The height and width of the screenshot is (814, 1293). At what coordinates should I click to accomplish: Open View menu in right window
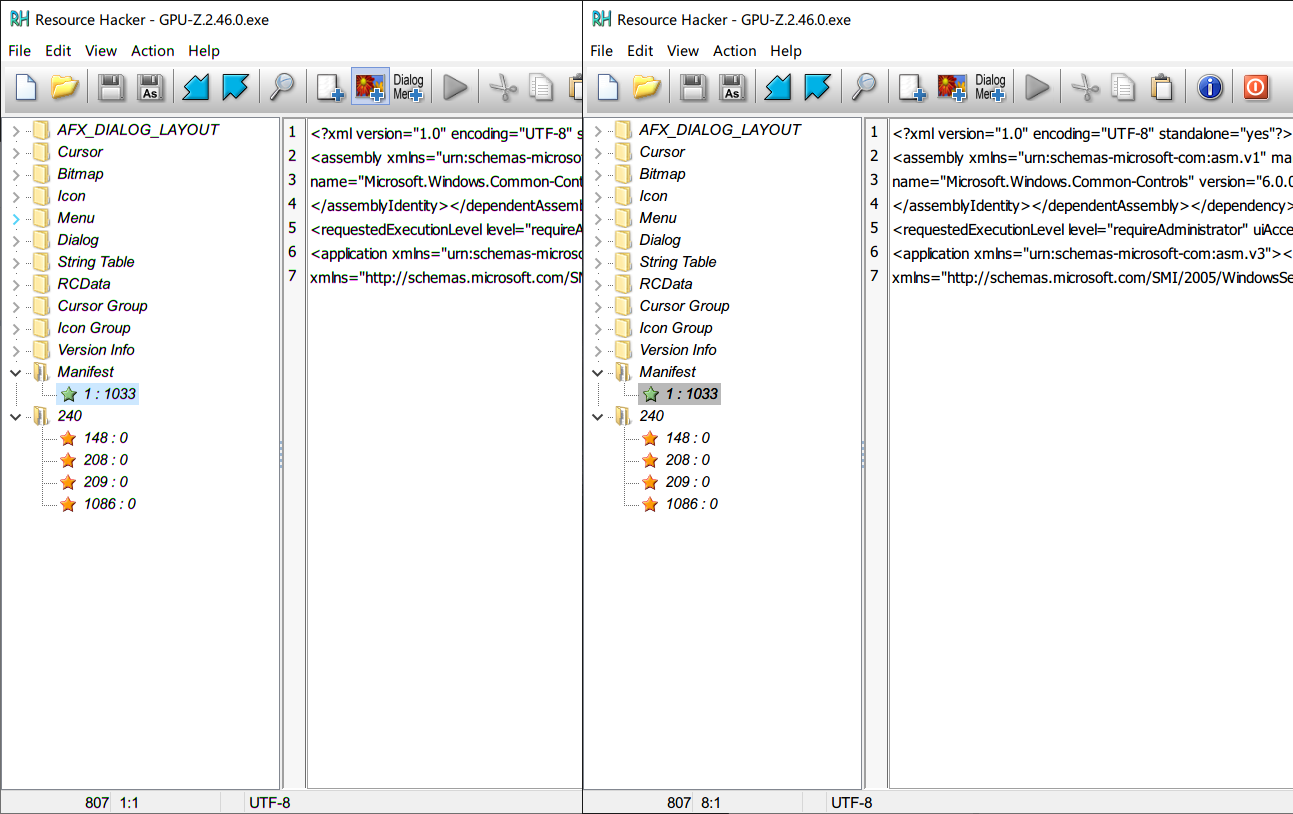pyautogui.click(x=683, y=51)
